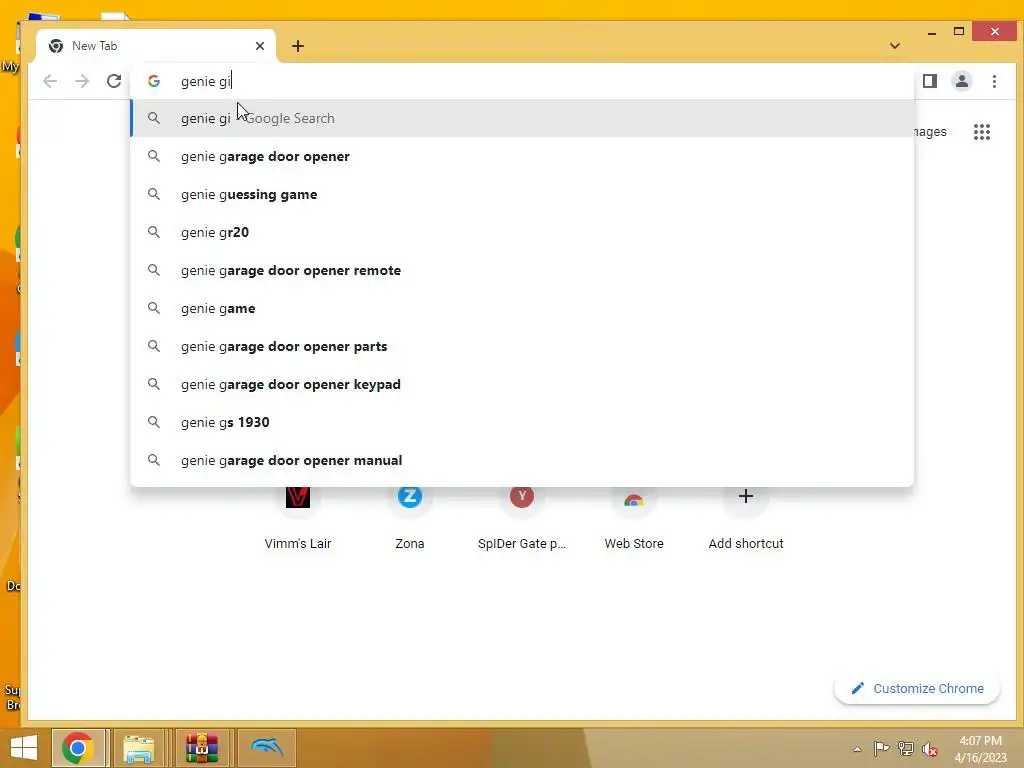Choose 'genie game' suggestion

pyautogui.click(x=522, y=308)
